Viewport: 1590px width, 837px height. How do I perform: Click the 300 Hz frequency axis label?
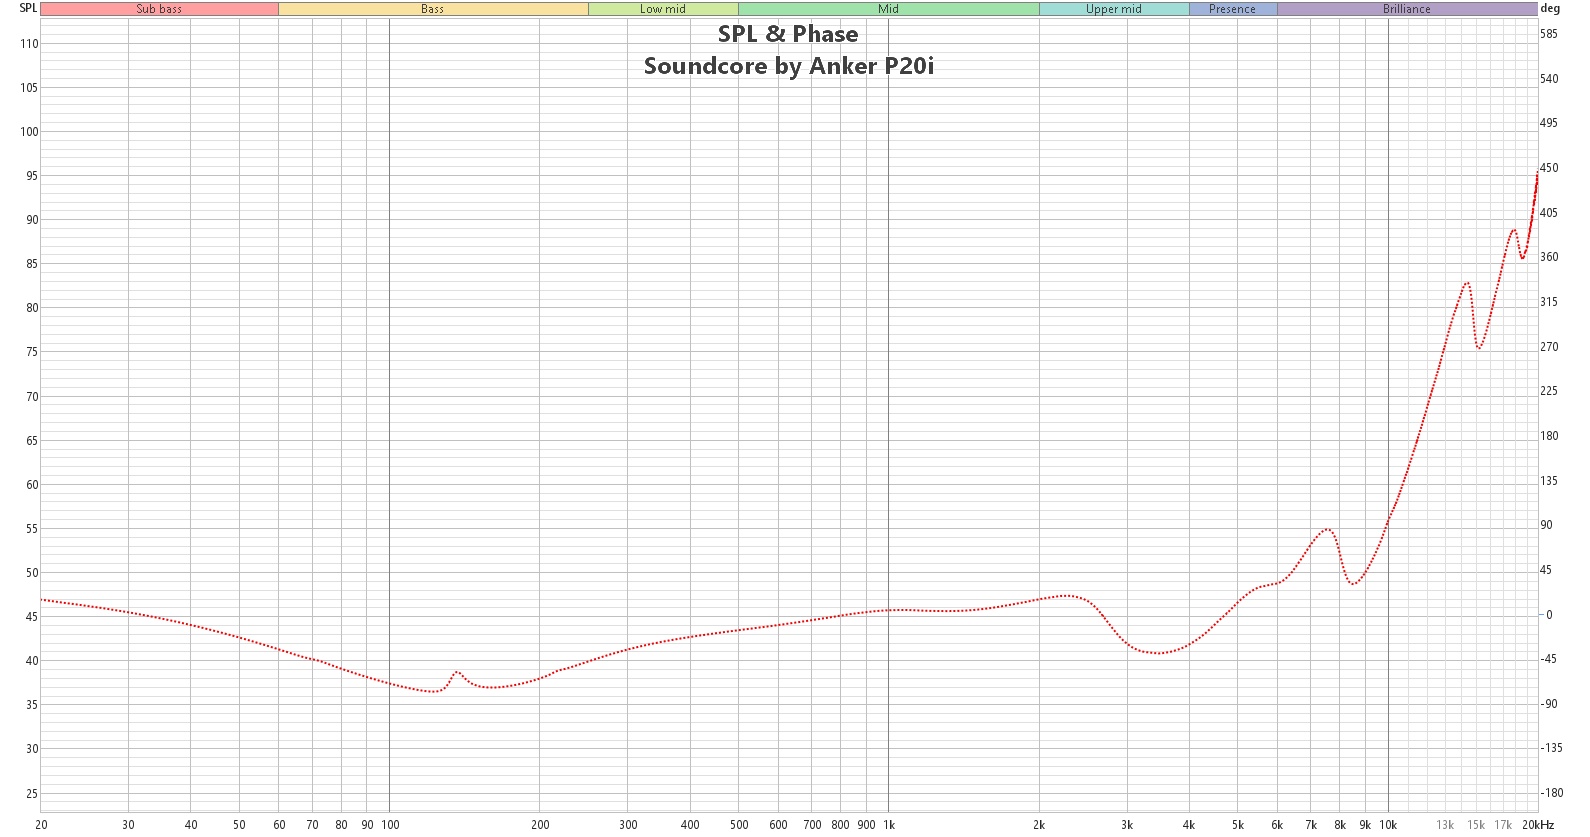(x=628, y=825)
